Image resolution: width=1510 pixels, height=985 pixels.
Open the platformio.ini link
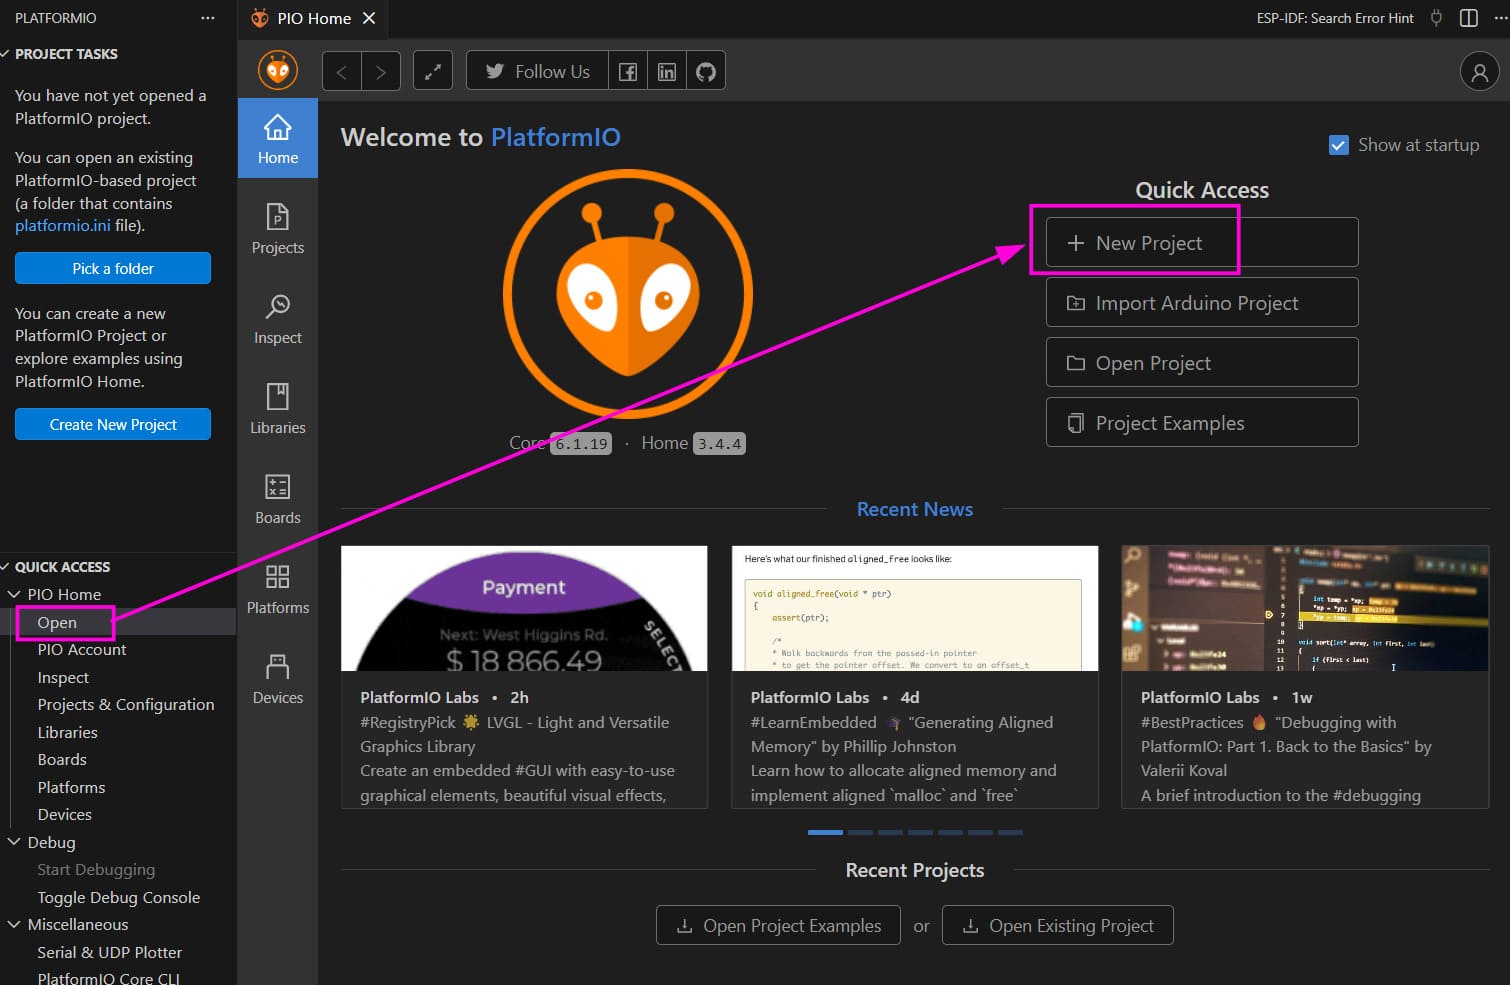[63, 225]
